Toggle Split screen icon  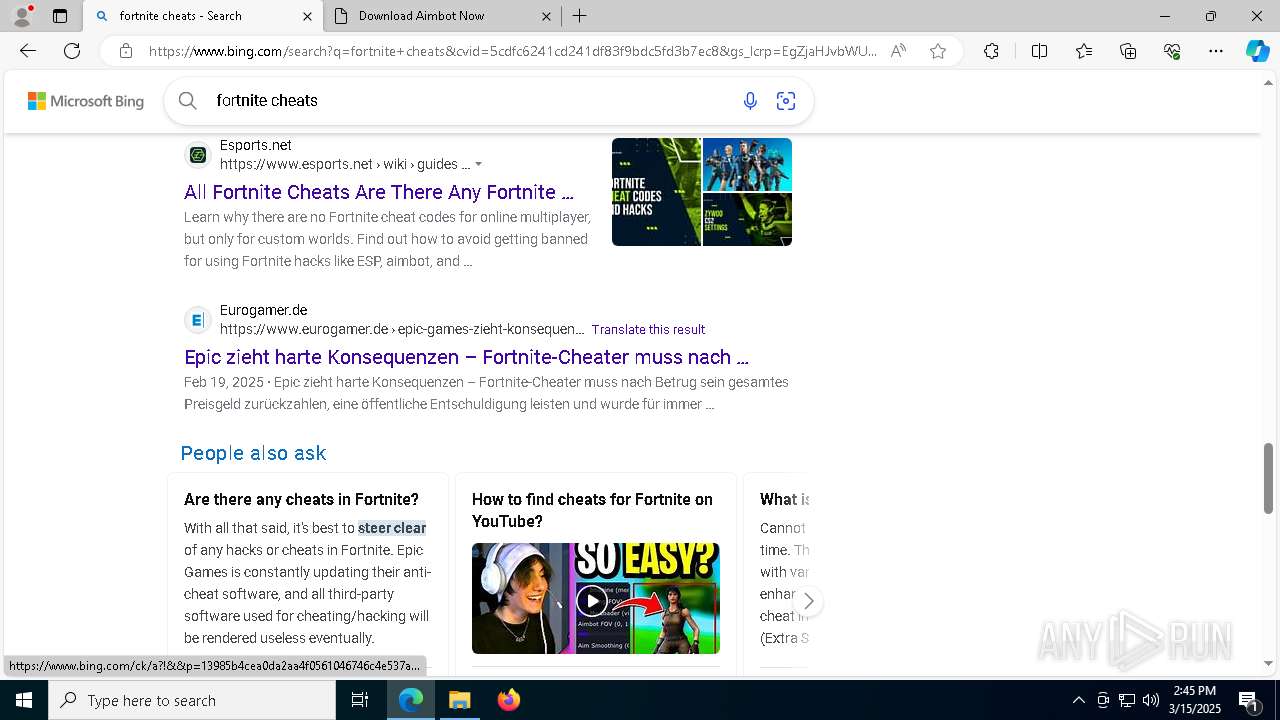[1039, 51]
